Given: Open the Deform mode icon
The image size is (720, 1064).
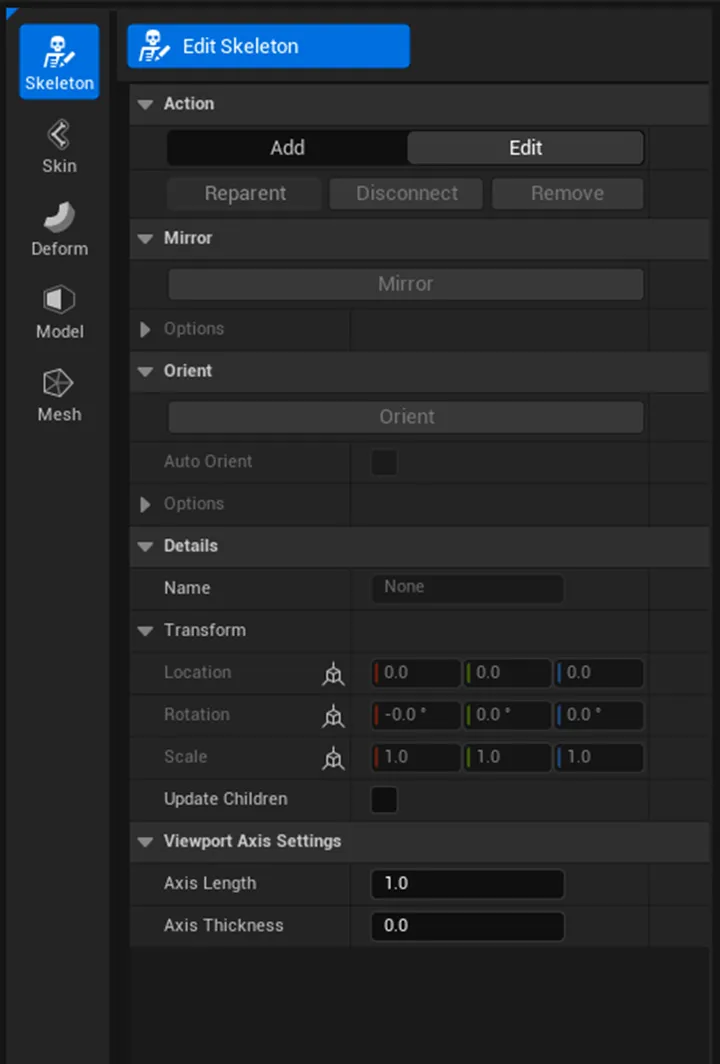Looking at the screenshot, I should (x=59, y=228).
